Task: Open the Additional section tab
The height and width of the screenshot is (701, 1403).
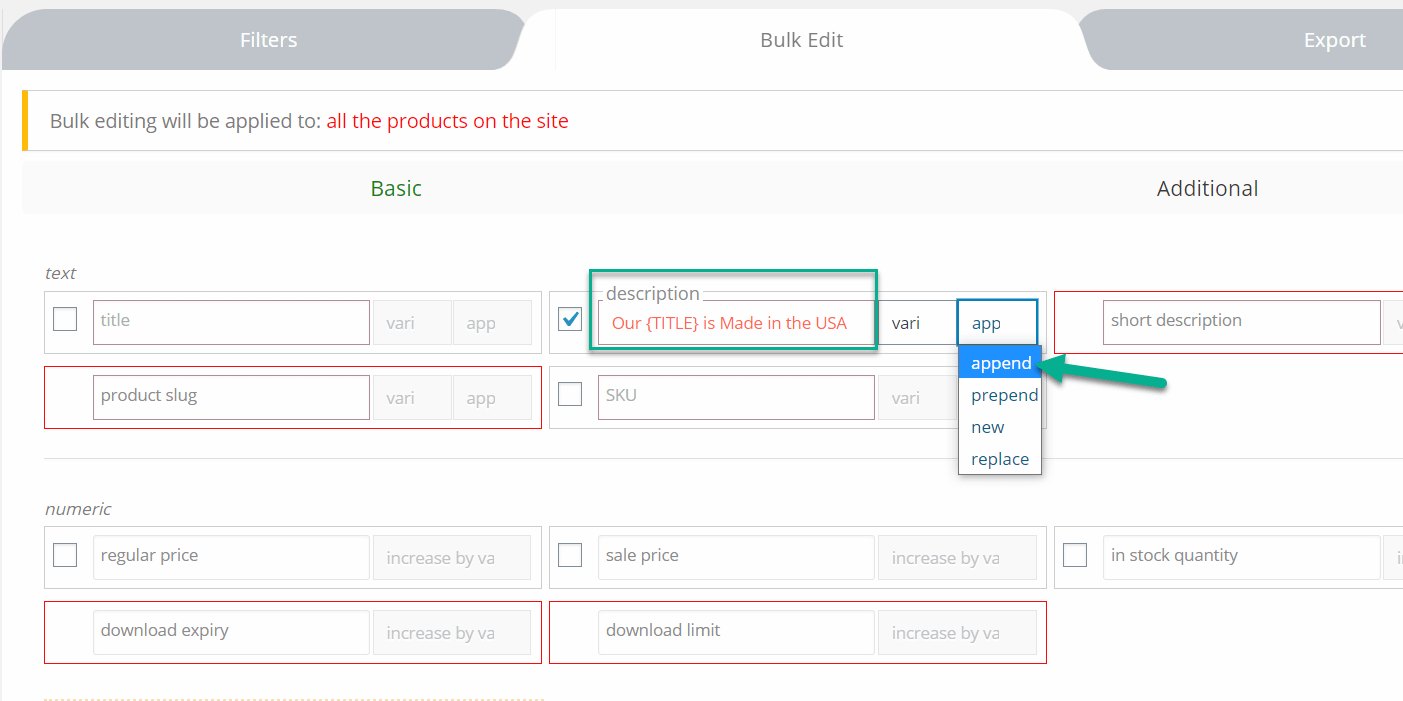Action: click(1207, 188)
